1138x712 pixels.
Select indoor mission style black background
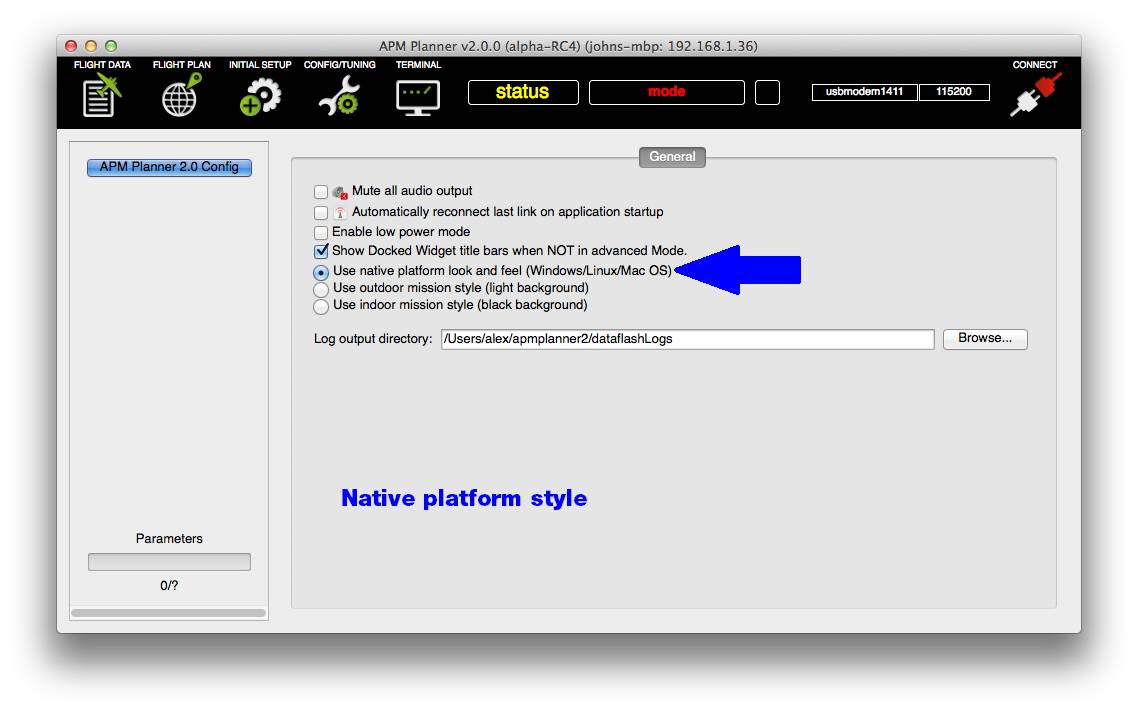(322, 306)
